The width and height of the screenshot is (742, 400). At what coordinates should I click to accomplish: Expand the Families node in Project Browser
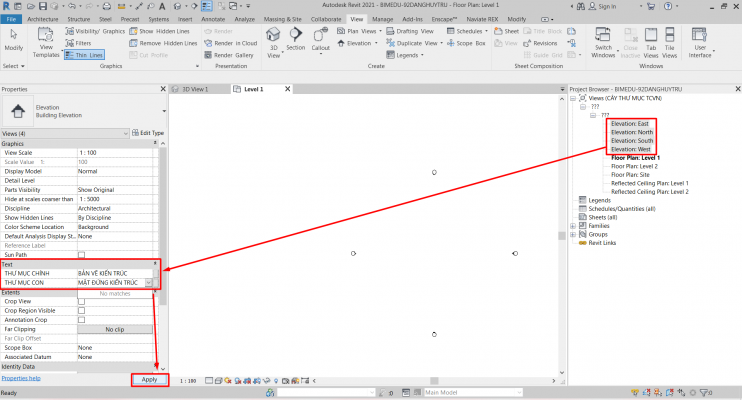572,225
